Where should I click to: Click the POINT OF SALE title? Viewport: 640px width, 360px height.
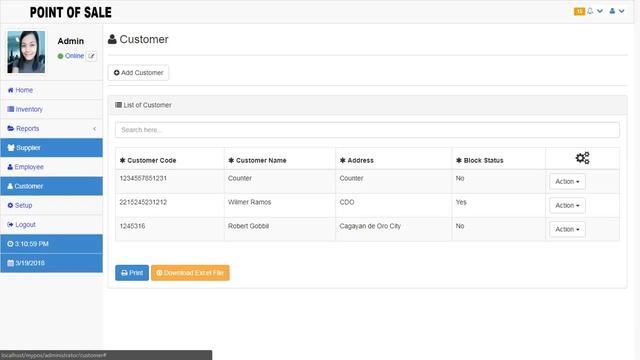71,12
